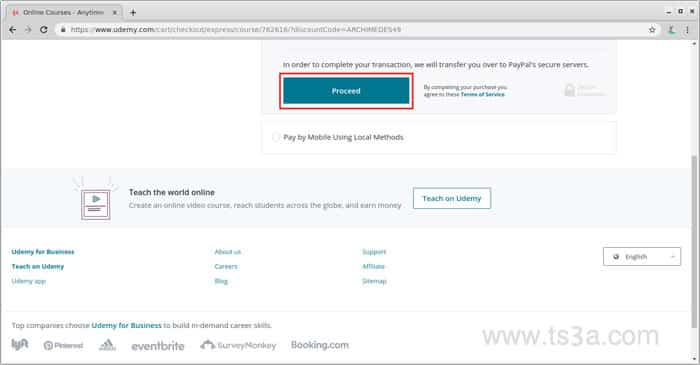Close the Online Courses tab
Screen dimensions: 700x365
[115, 12]
